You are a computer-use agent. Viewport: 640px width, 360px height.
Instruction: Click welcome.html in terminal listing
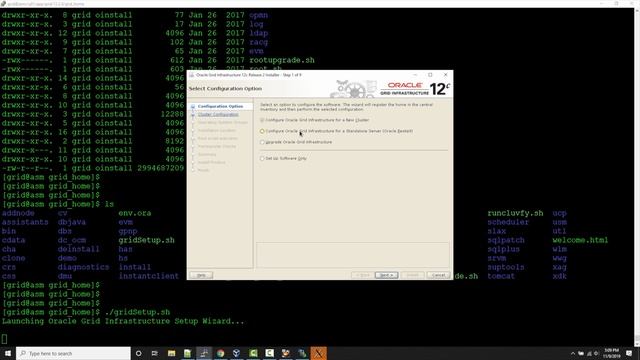point(580,240)
